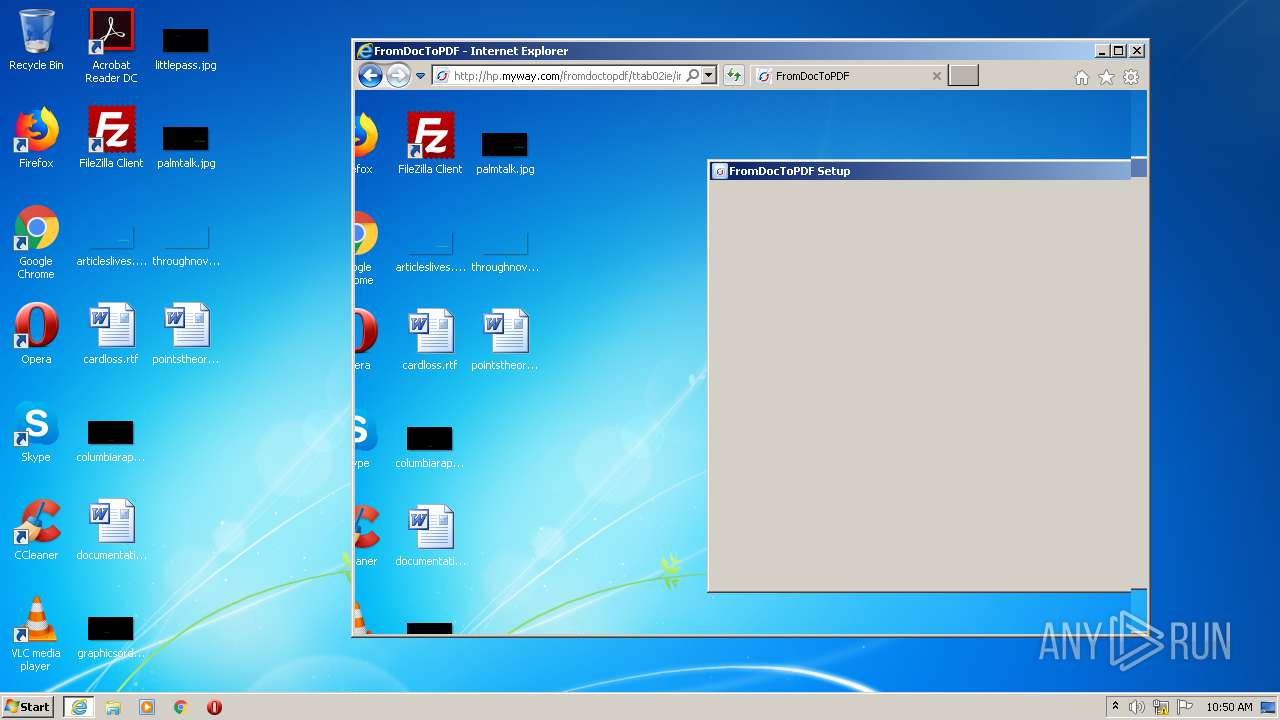The image size is (1280, 720).
Task: Minimize the Internet Explorer window
Action: point(1102,51)
